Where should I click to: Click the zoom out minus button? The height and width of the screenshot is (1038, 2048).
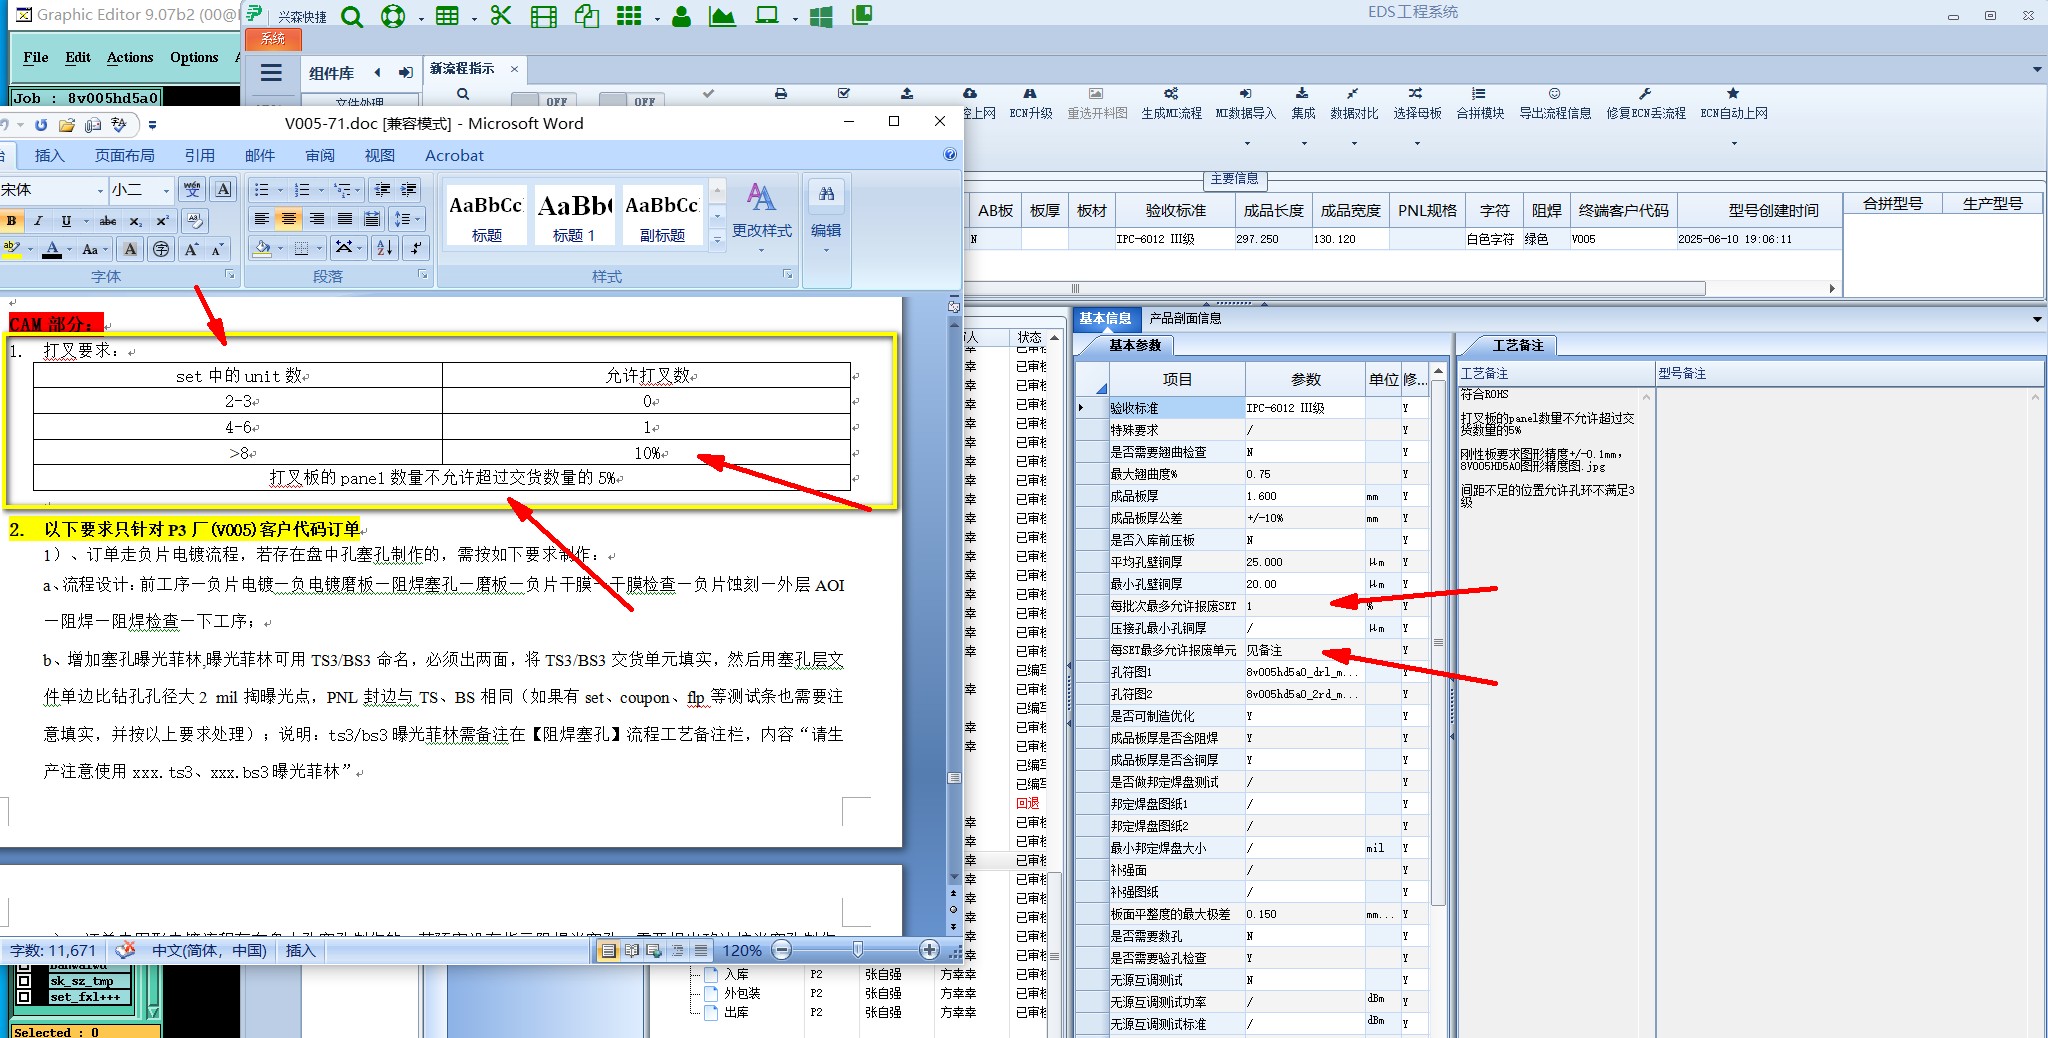pyautogui.click(x=782, y=949)
